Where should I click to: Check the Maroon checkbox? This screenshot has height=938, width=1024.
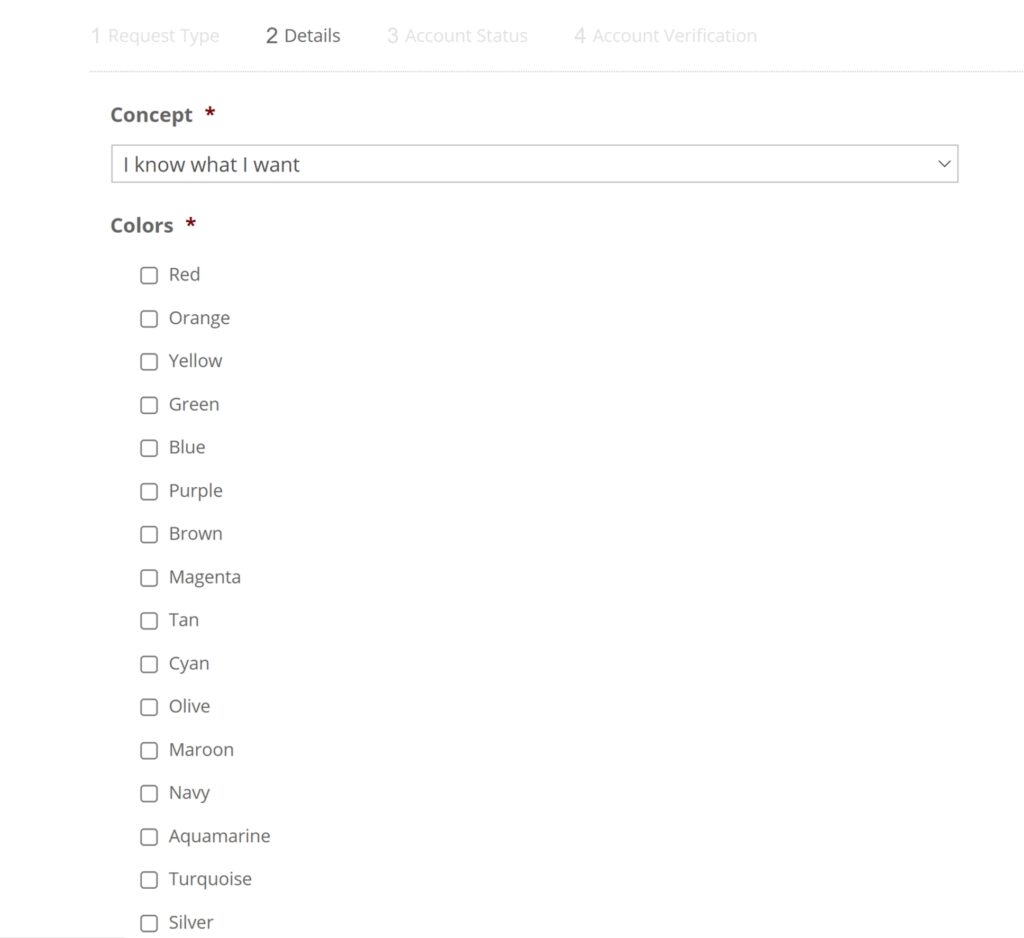tap(149, 750)
